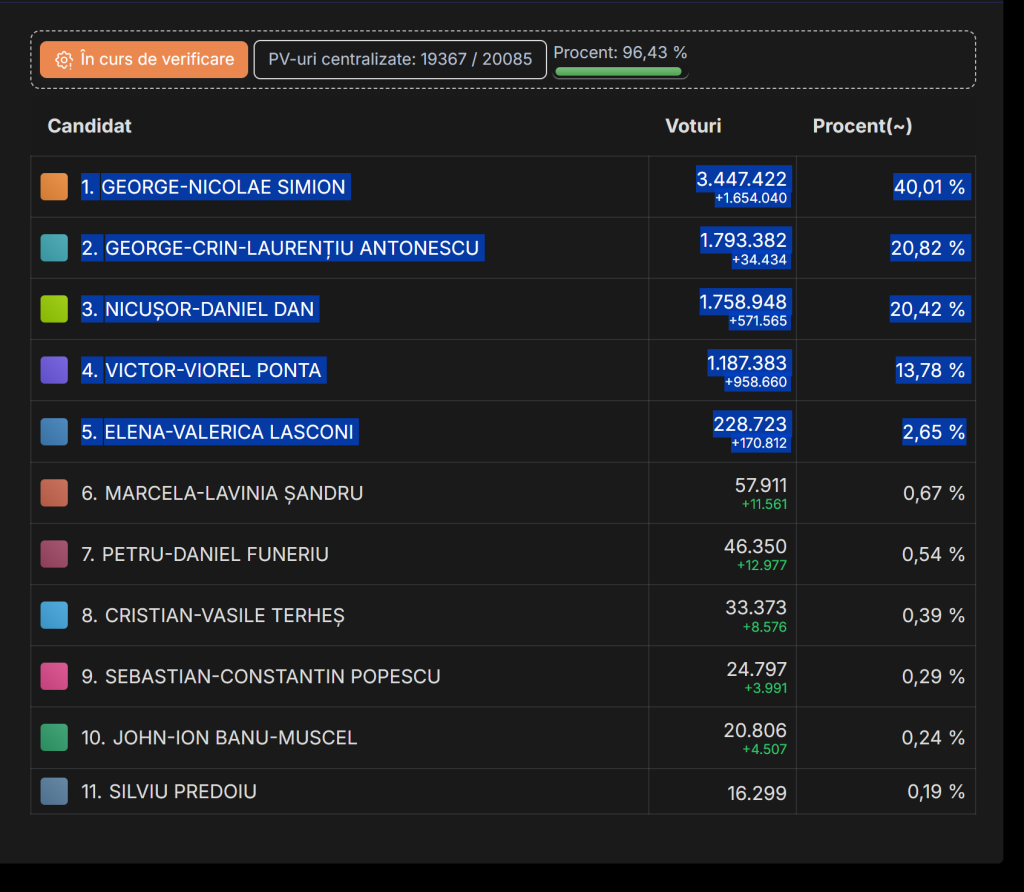Click vote count '16.299'
The image size is (1024, 892).
(757, 793)
